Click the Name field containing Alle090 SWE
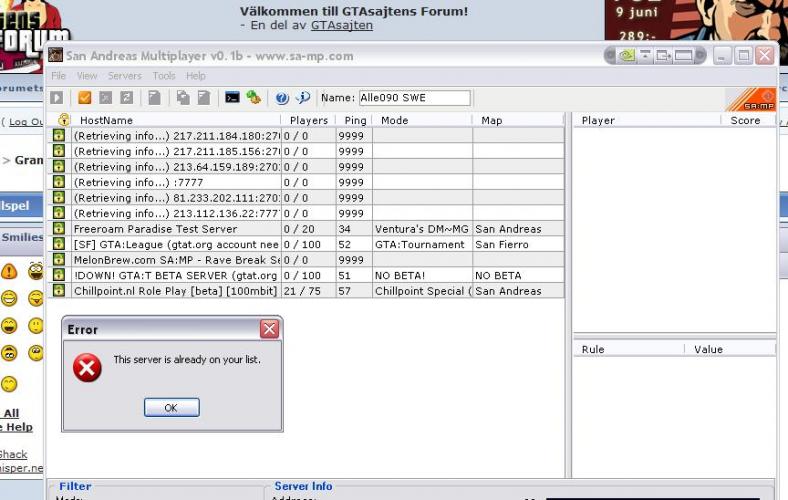 [x=415, y=98]
